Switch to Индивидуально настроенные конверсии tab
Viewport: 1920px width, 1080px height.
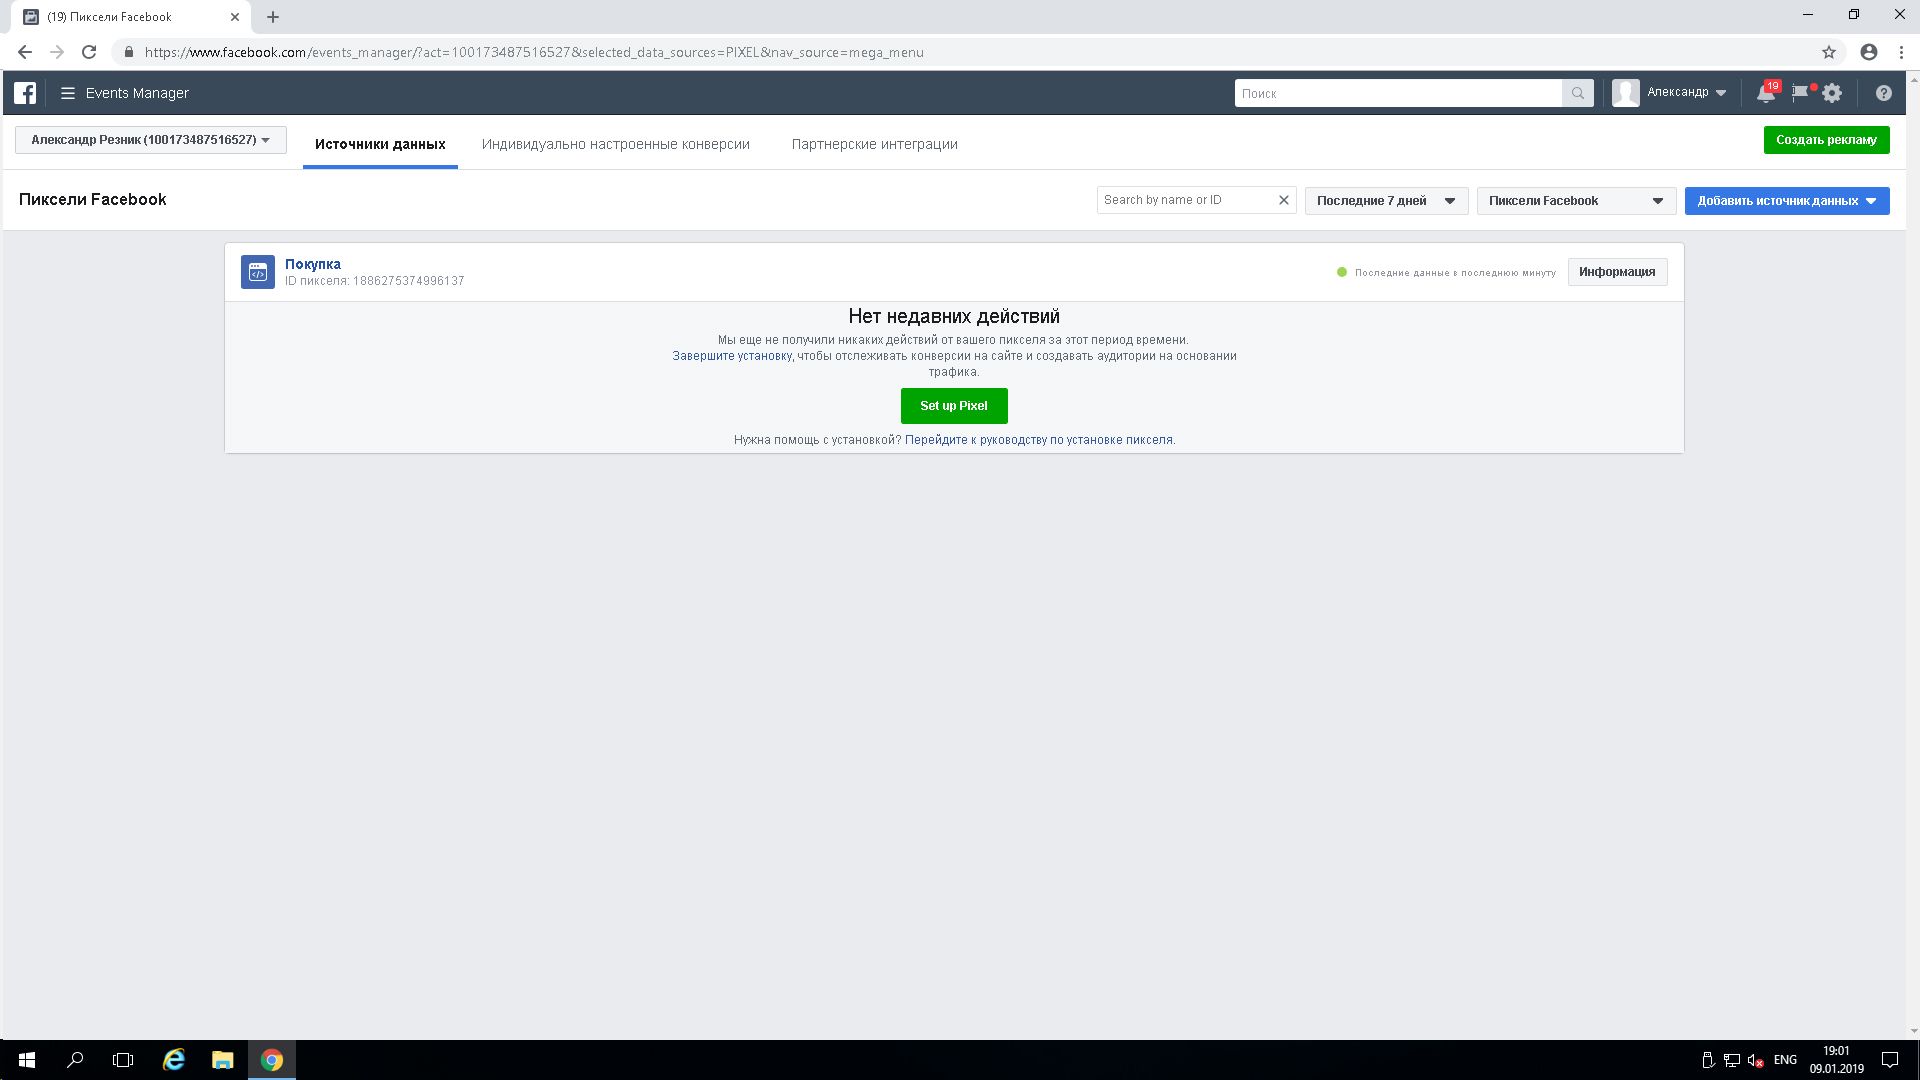pos(616,144)
